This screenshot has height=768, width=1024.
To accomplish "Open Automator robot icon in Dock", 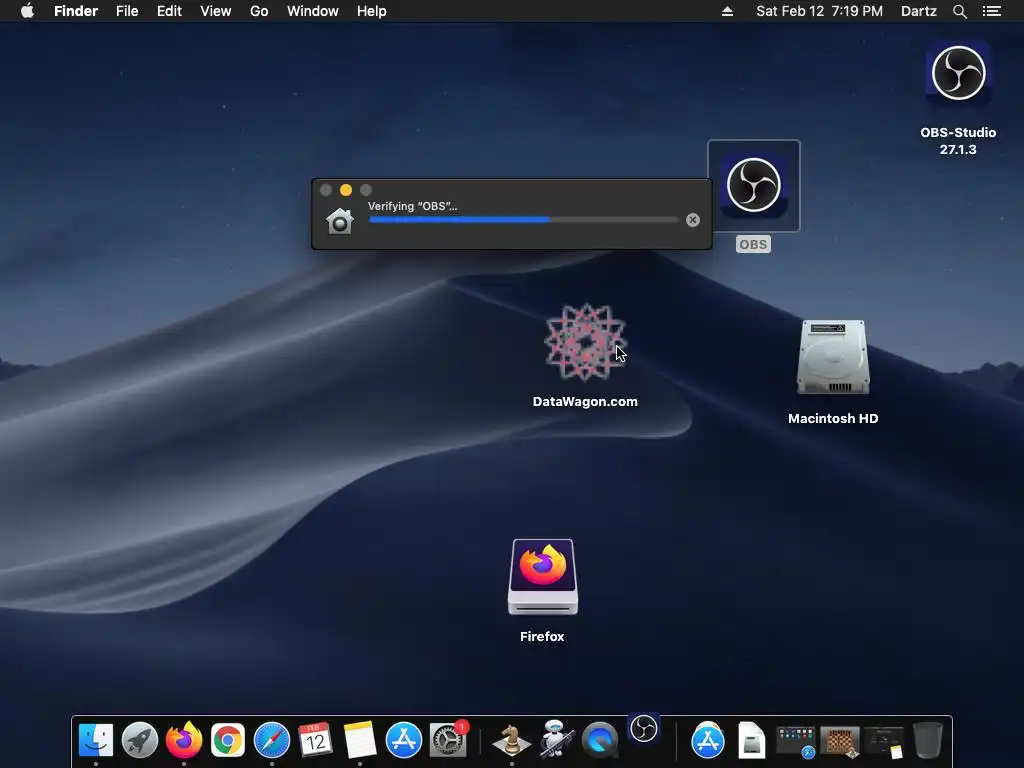I will pyautogui.click(x=556, y=741).
